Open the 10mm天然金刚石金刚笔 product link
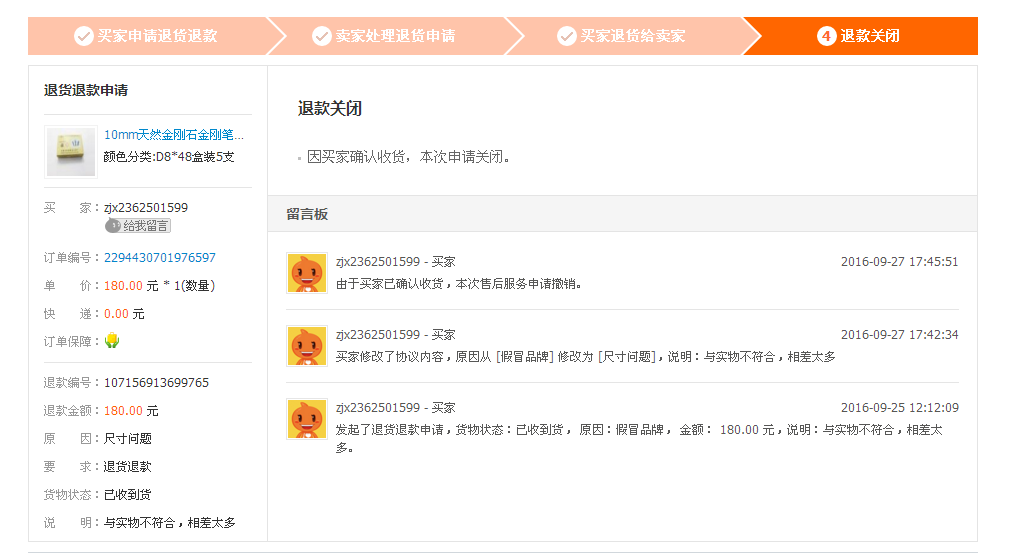Screen dimensions: 1009x560 [x=174, y=135]
